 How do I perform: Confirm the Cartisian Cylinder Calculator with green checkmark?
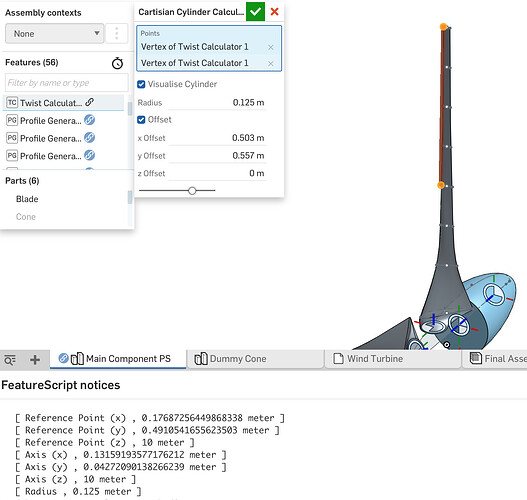click(255, 12)
